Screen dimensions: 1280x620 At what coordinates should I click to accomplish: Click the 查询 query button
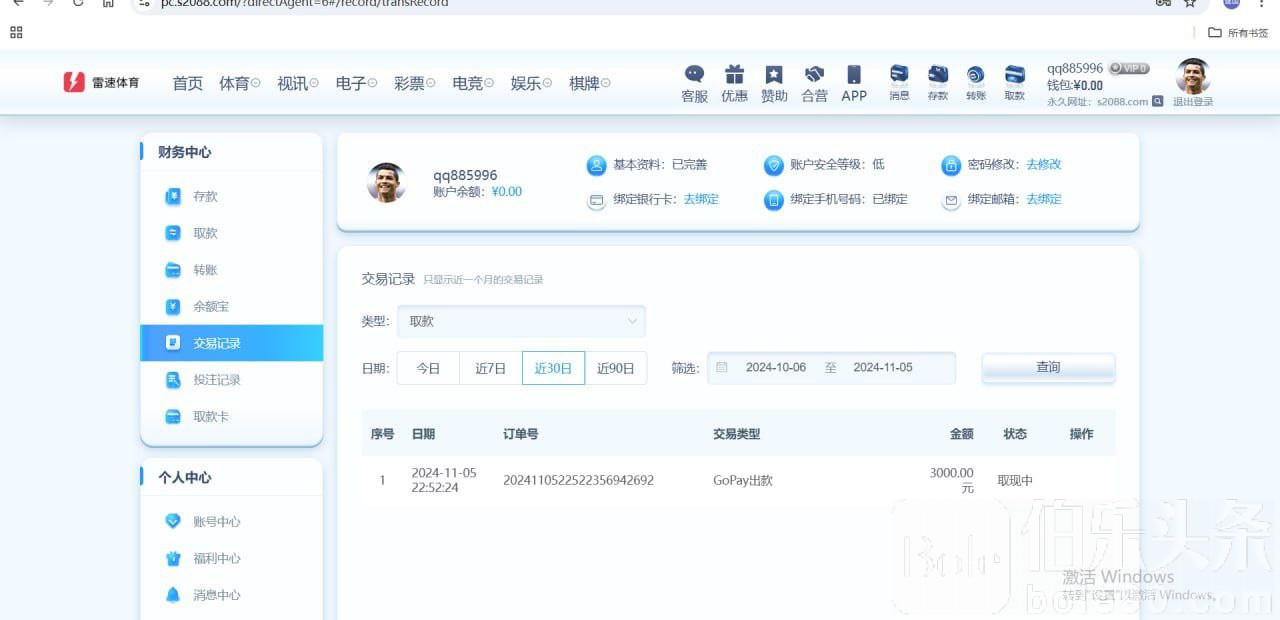(x=1048, y=368)
